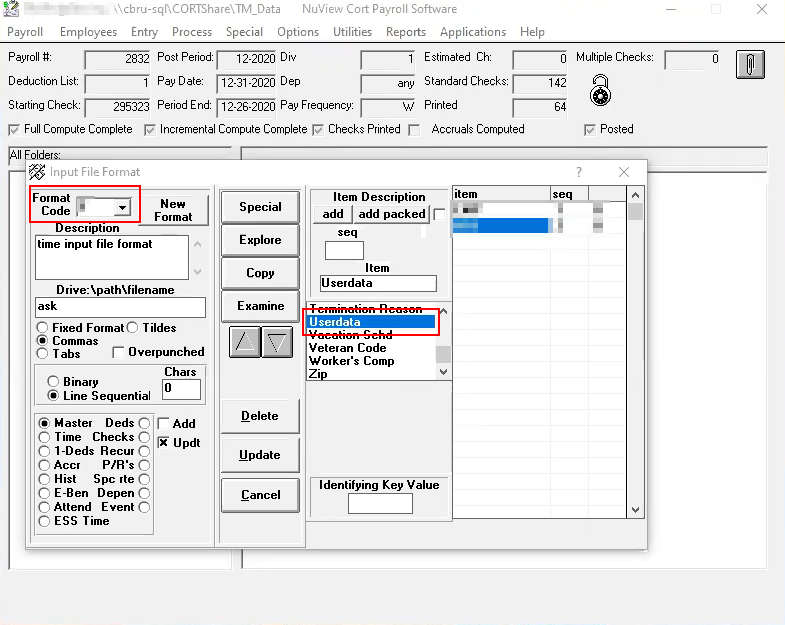
Task: Click the padlock icon
Action: click(x=600, y=90)
